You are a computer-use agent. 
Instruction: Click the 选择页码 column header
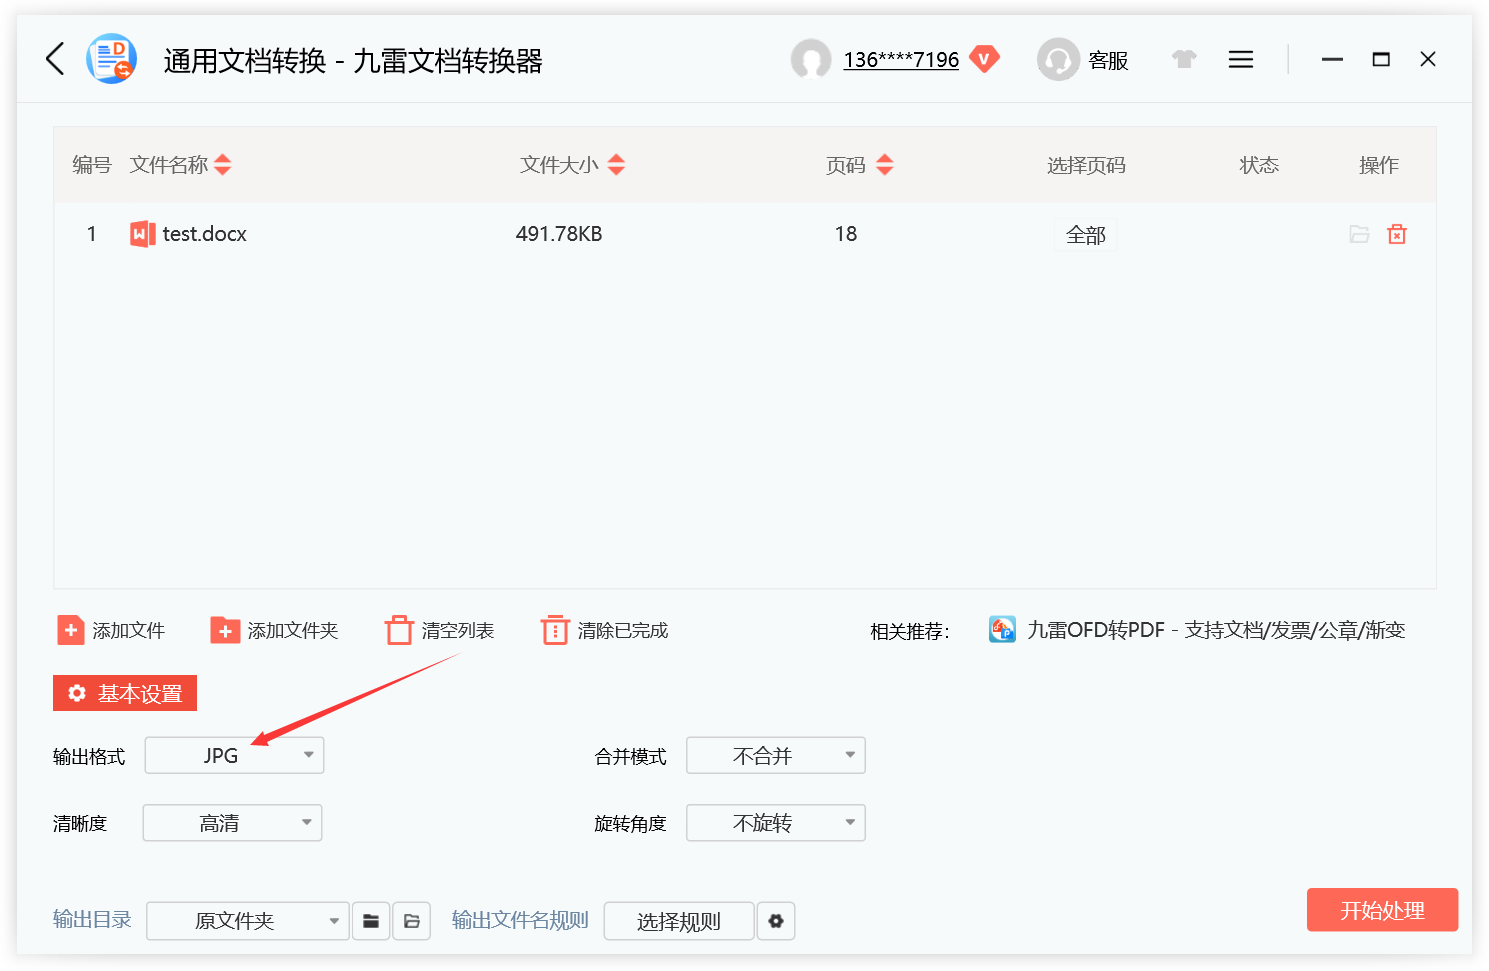[x=1086, y=165]
